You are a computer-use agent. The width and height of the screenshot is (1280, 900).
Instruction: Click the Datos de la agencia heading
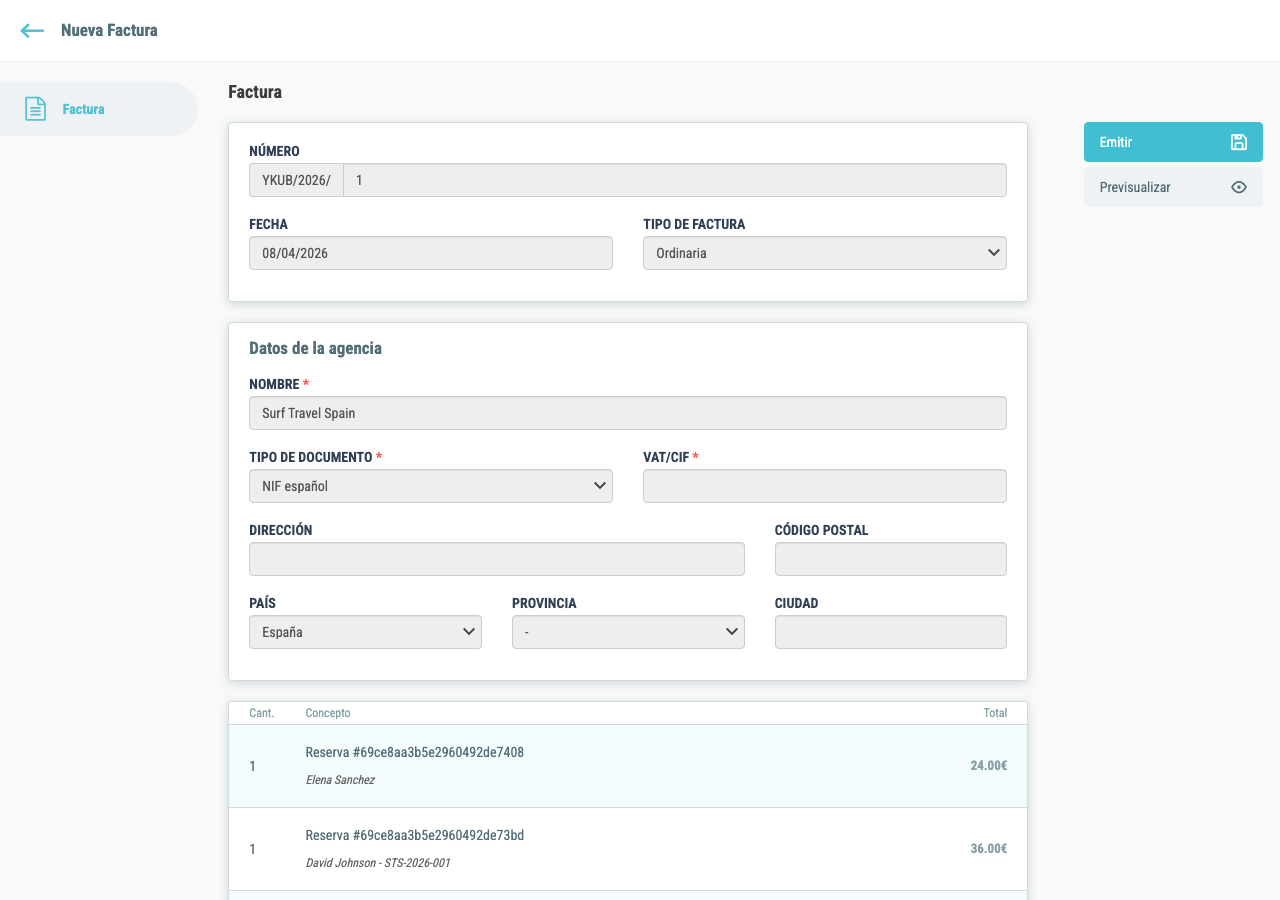point(315,349)
